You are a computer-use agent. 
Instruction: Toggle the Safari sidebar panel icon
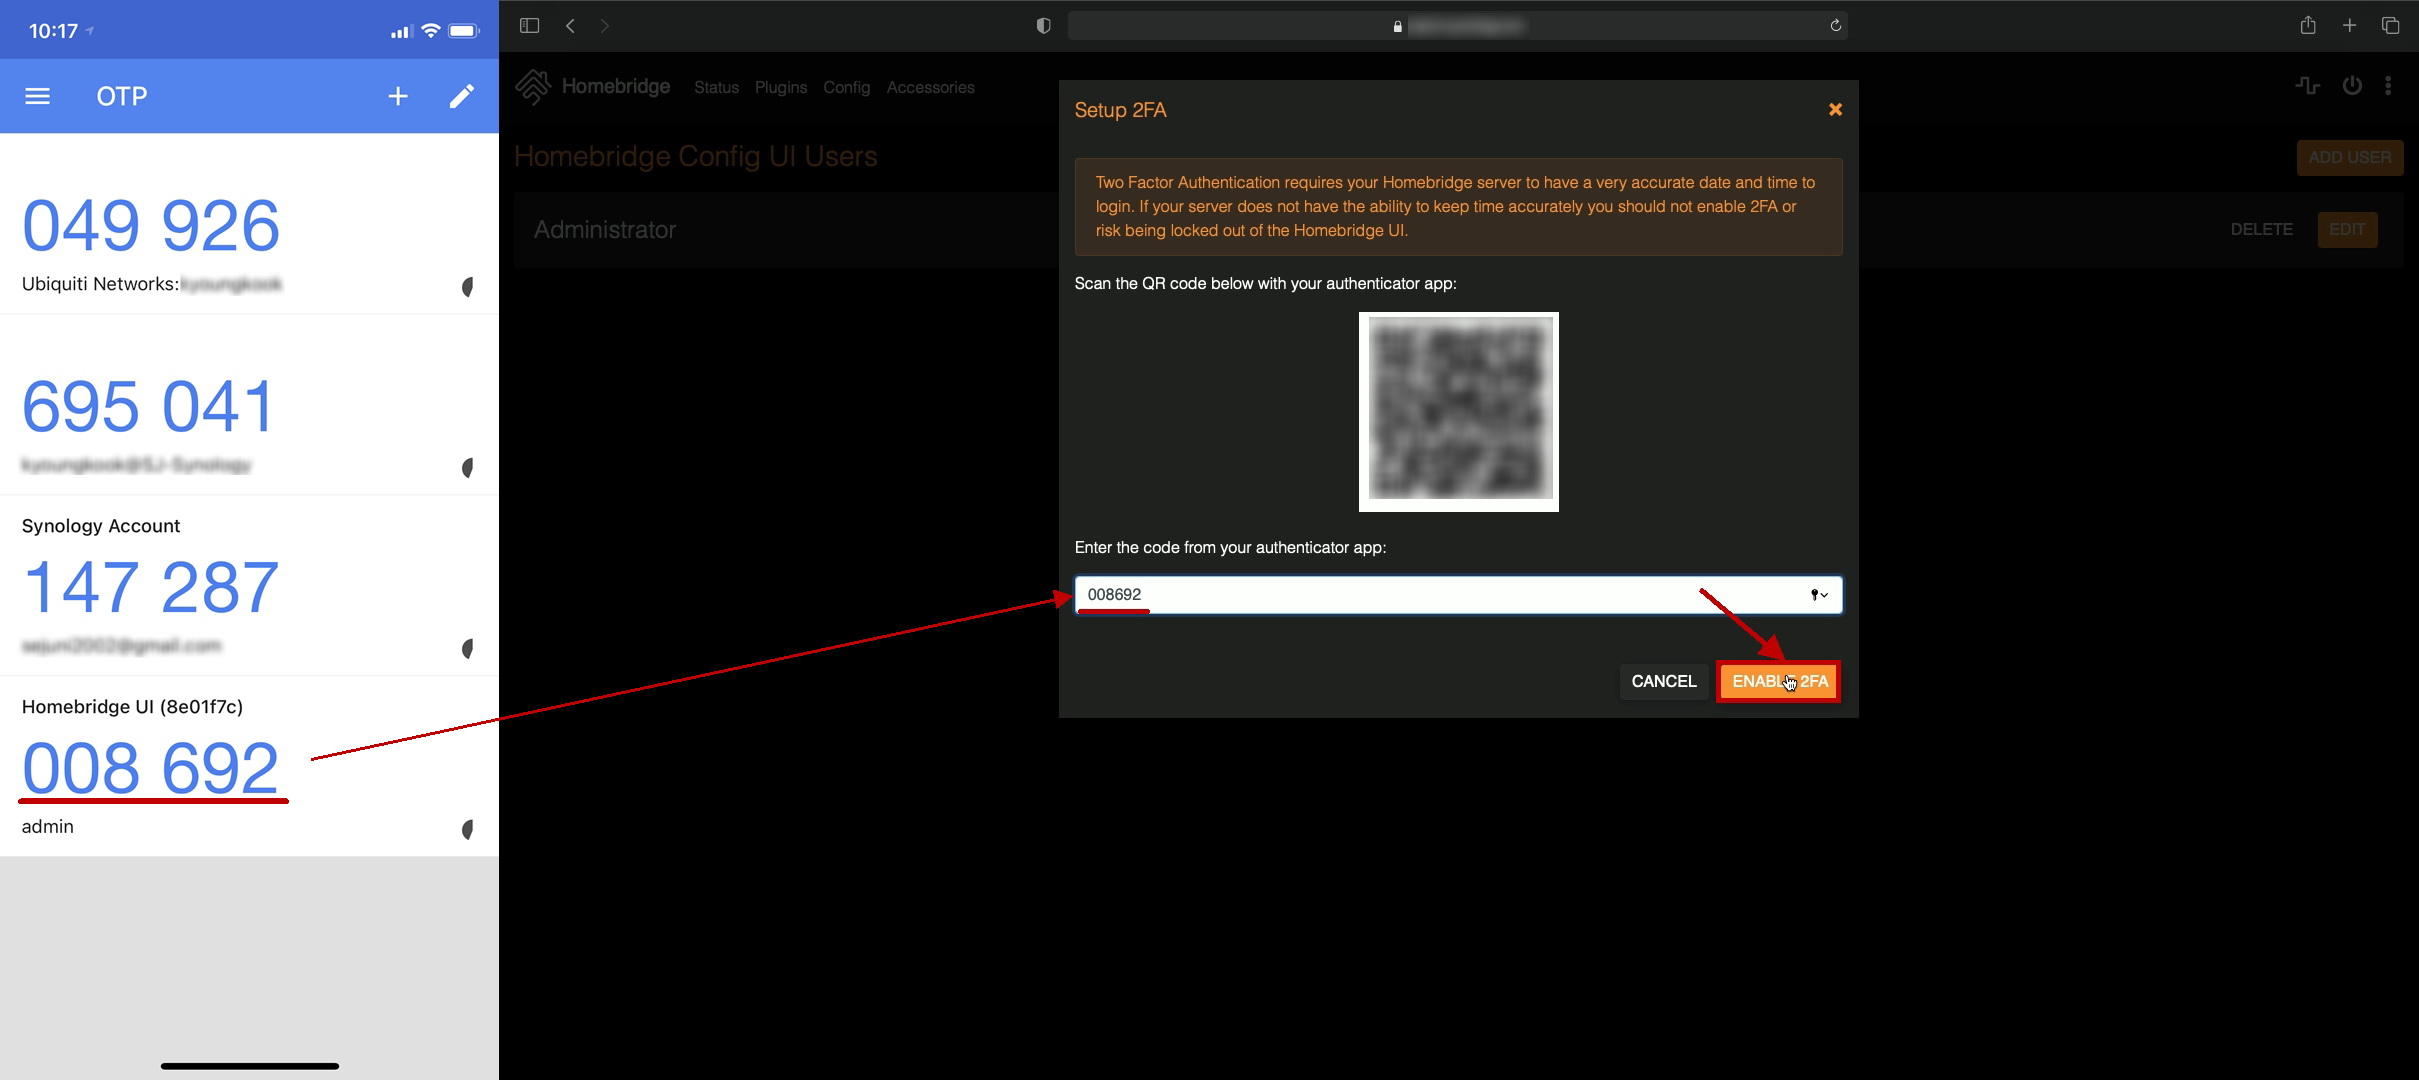tap(529, 26)
